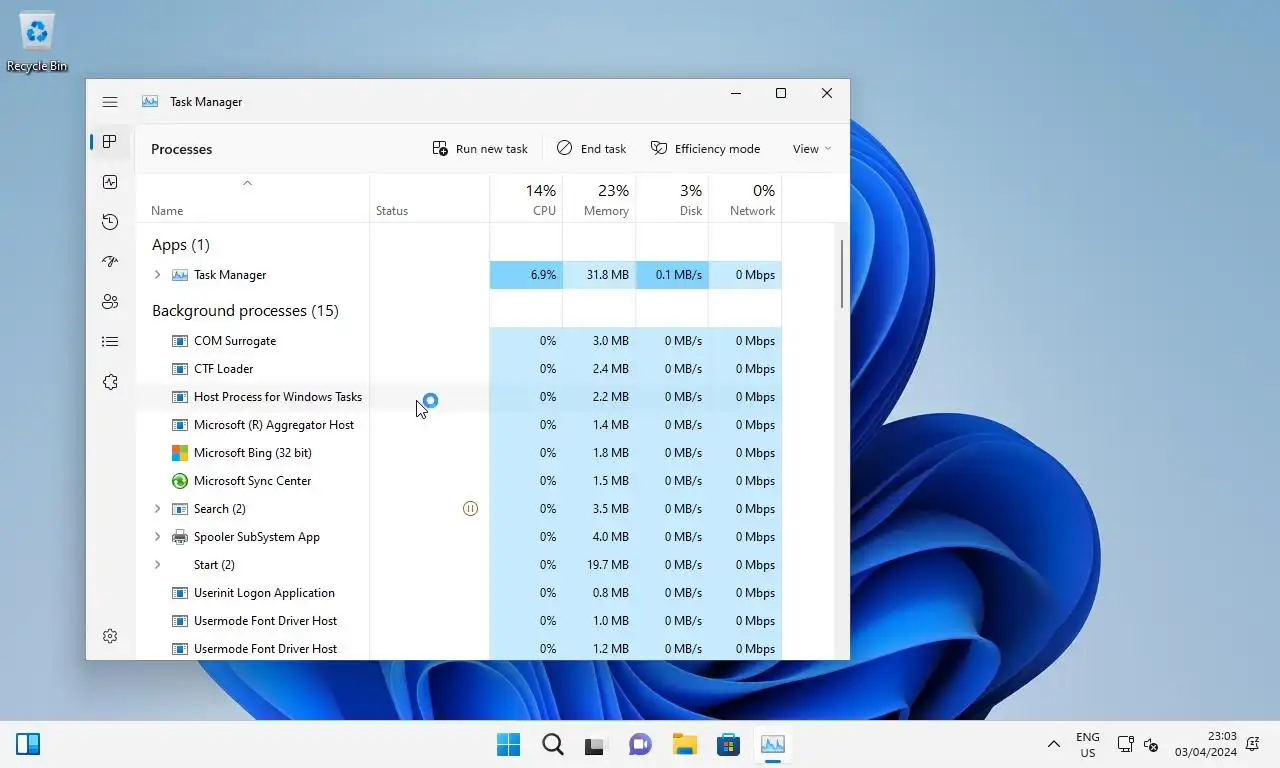Viewport: 1280px width, 768px height.
Task: Click the Microsoft Sync Center icon
Action: point(180,481)
